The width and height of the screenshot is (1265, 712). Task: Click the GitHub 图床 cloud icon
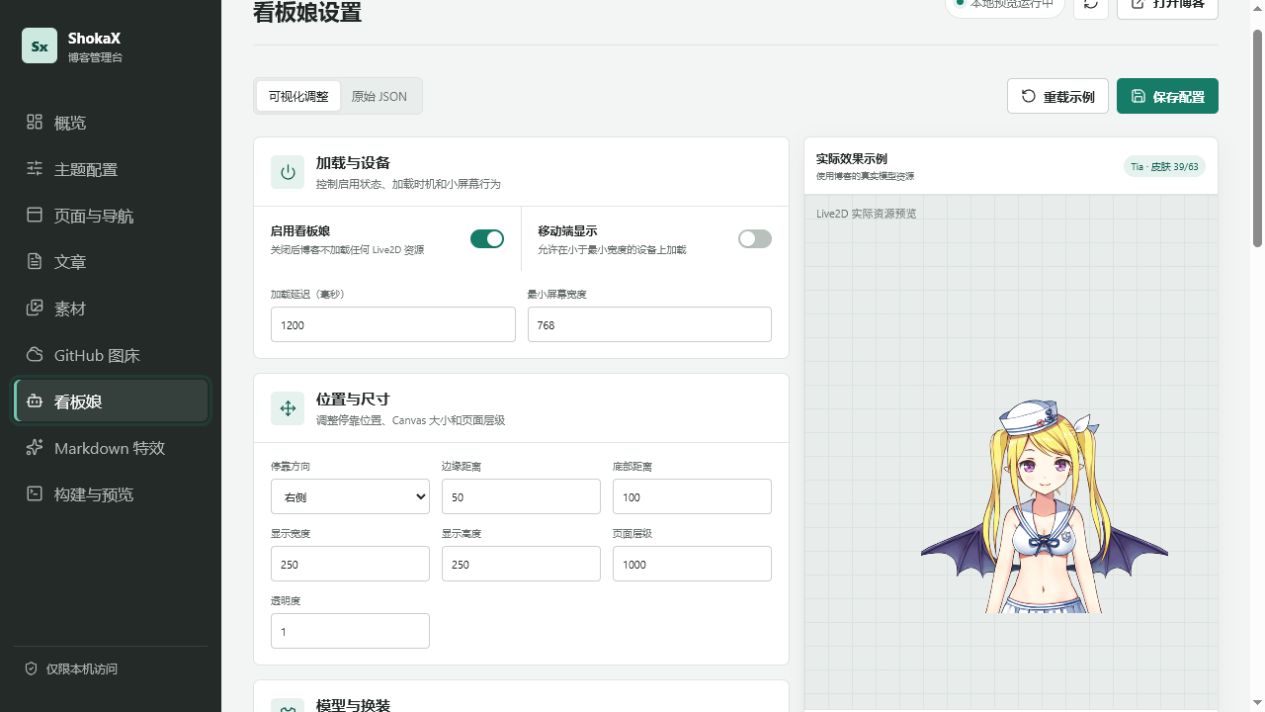pyautogui.click(x=35, y=355)
